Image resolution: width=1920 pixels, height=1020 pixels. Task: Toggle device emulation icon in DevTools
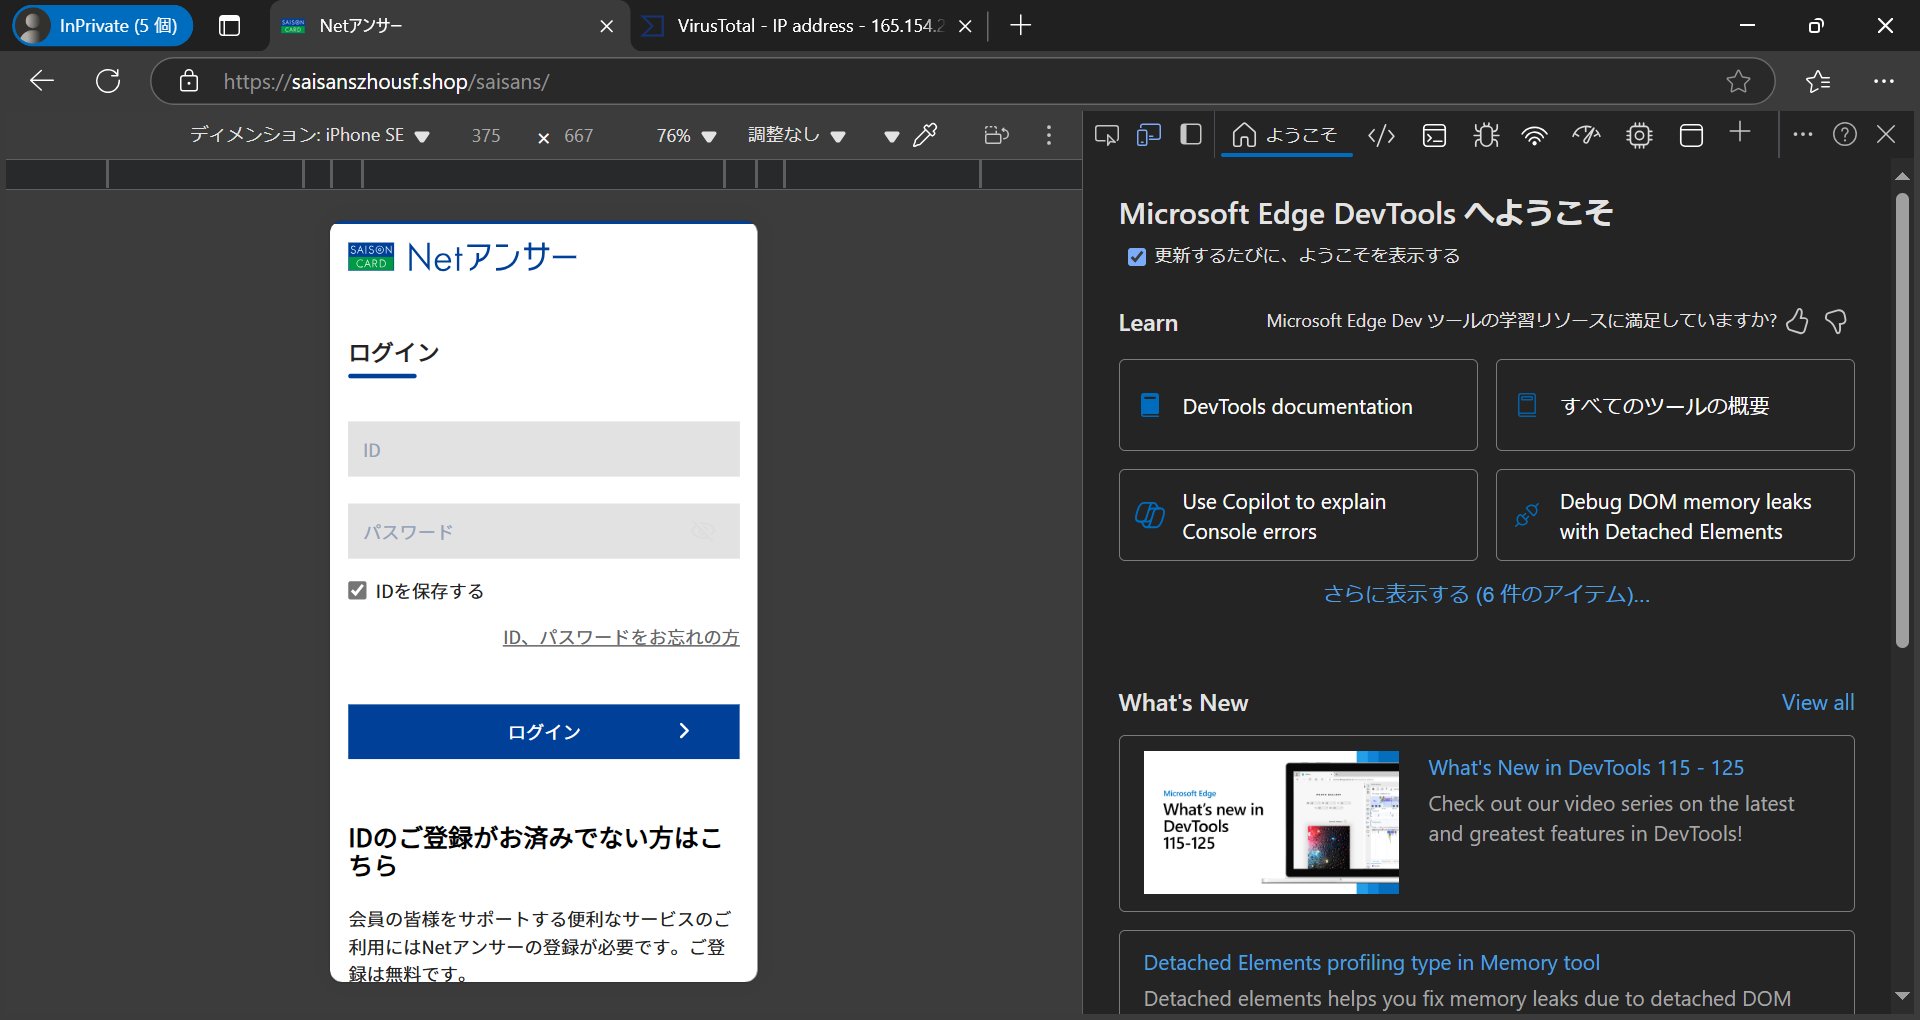pyautogui.click(x=1148, y=135)
